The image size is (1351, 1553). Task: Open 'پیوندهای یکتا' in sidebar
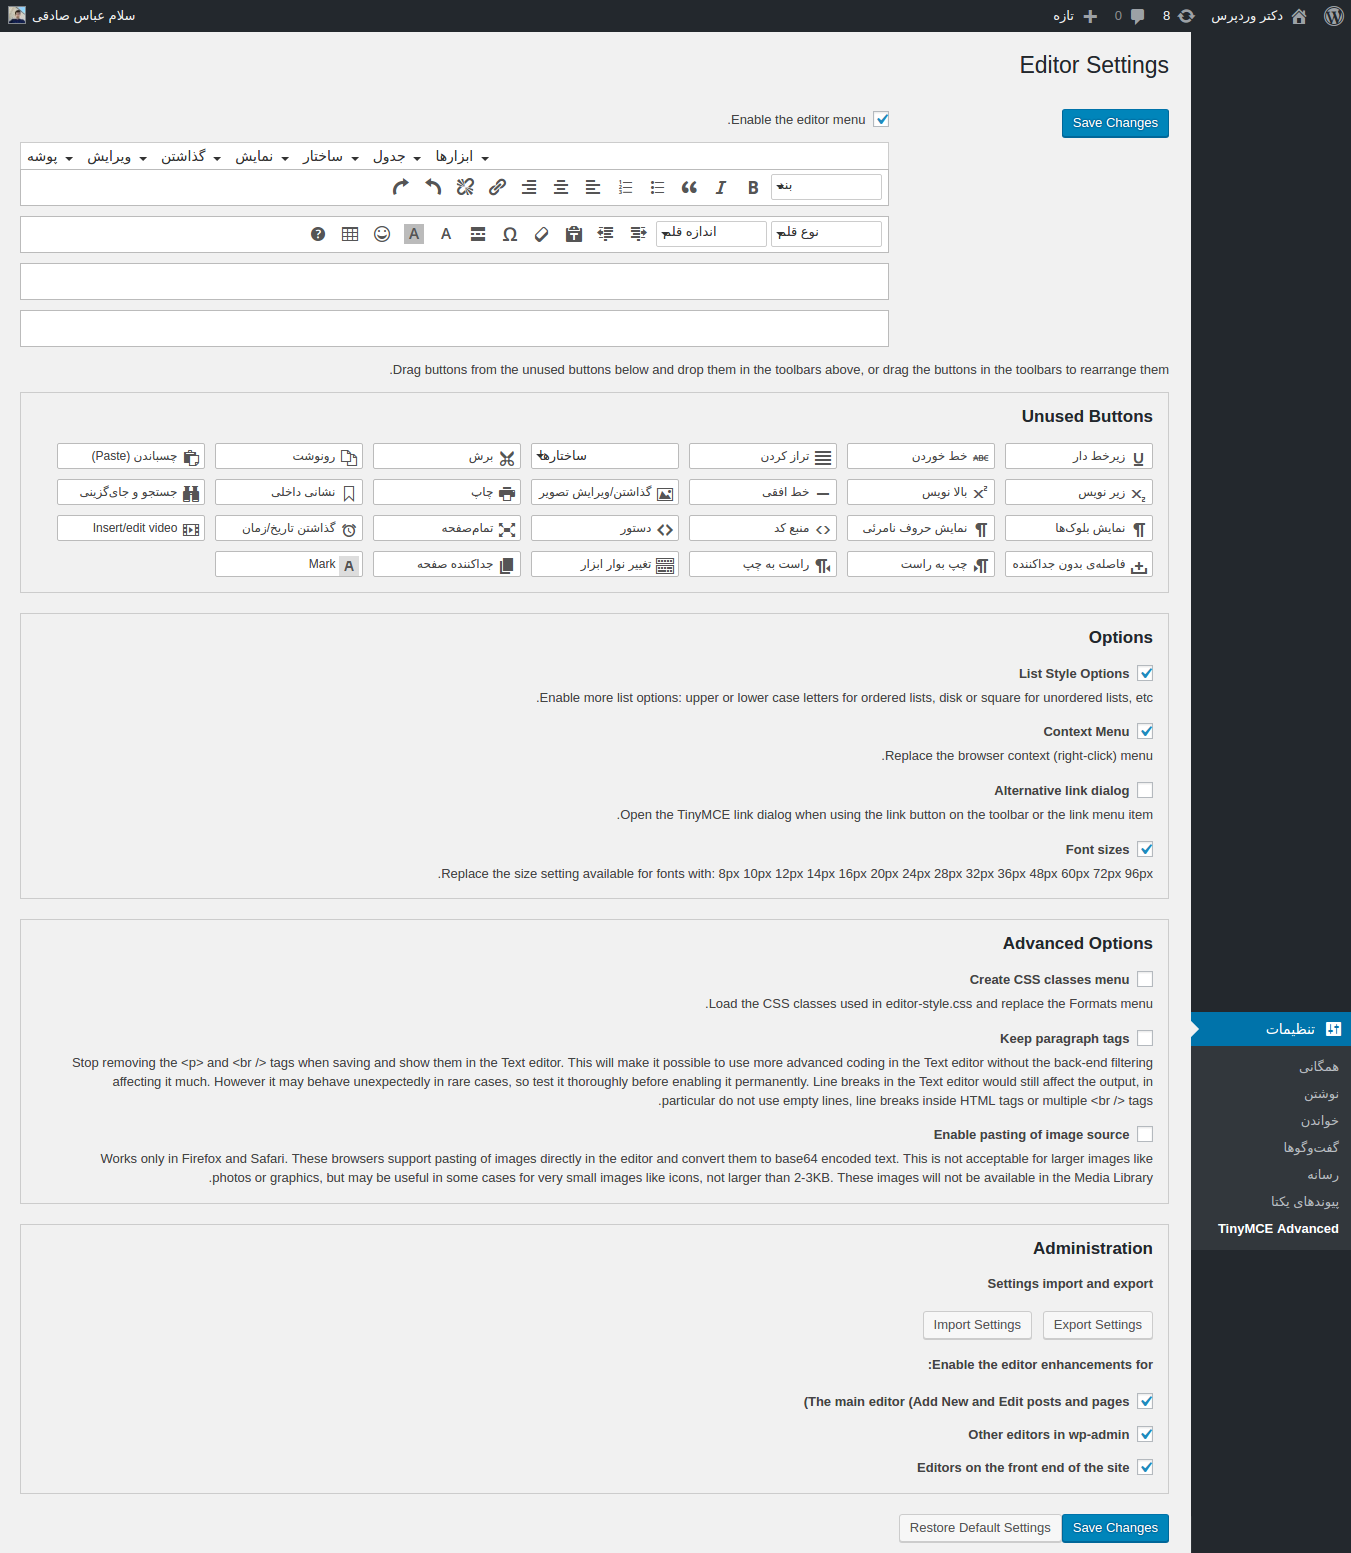1304,1202
